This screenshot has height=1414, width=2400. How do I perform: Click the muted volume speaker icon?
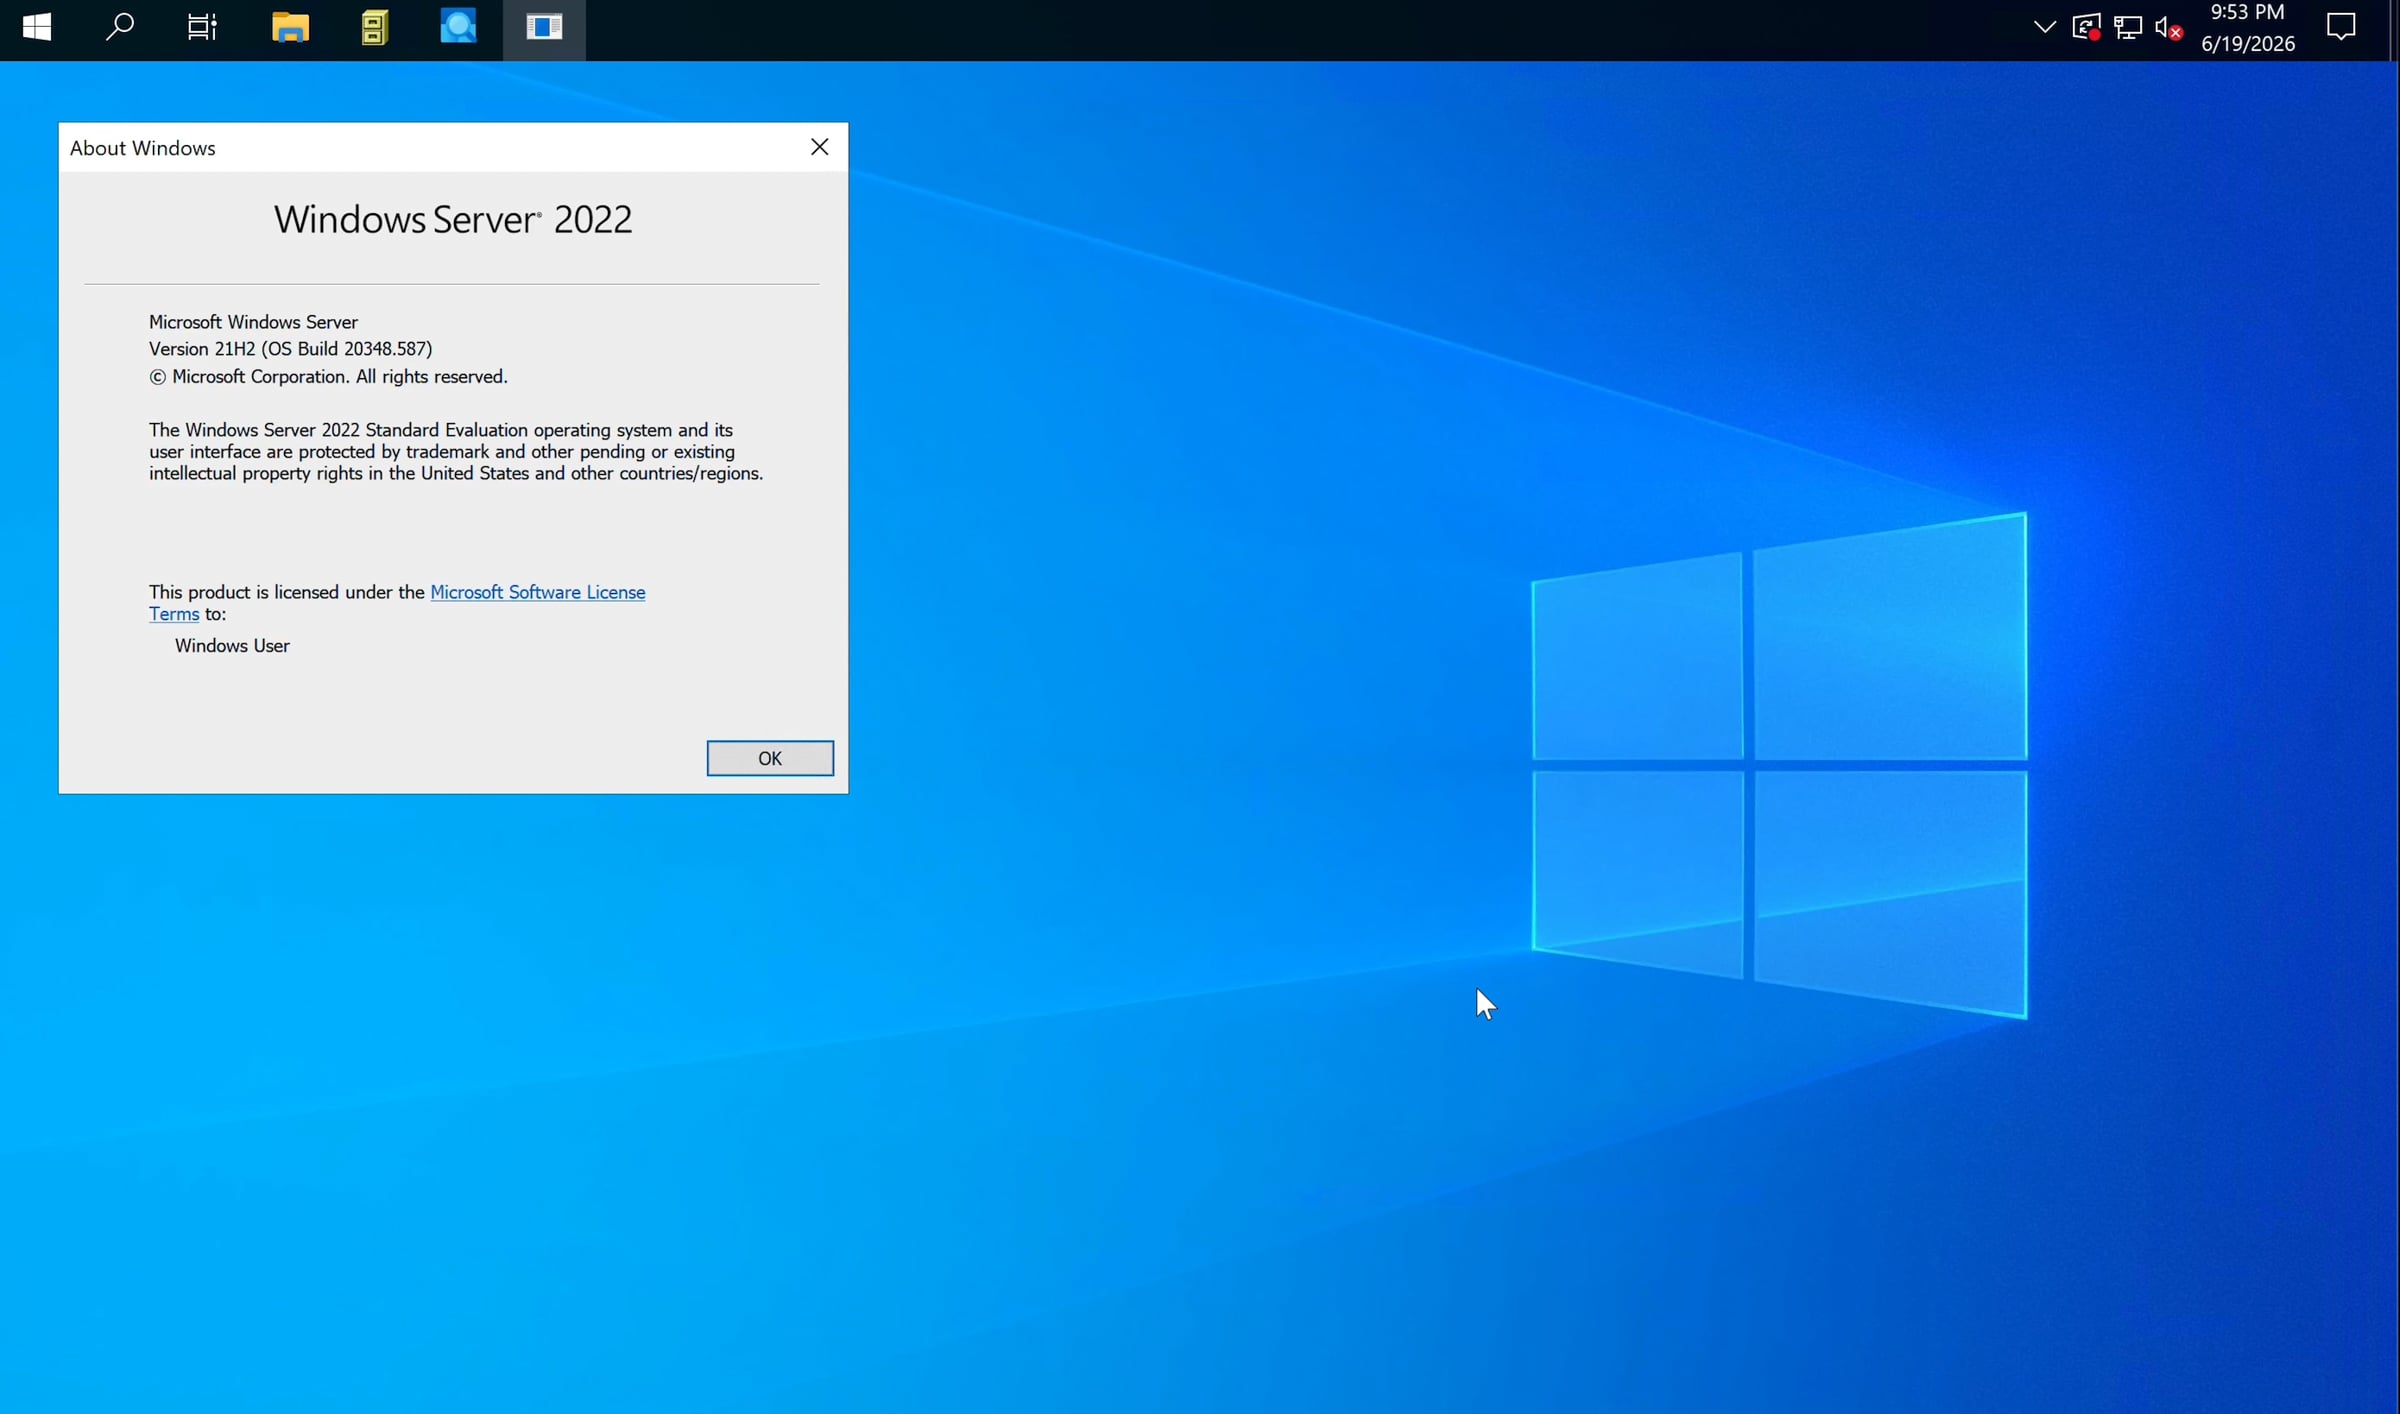click(x=2168, y=27)
